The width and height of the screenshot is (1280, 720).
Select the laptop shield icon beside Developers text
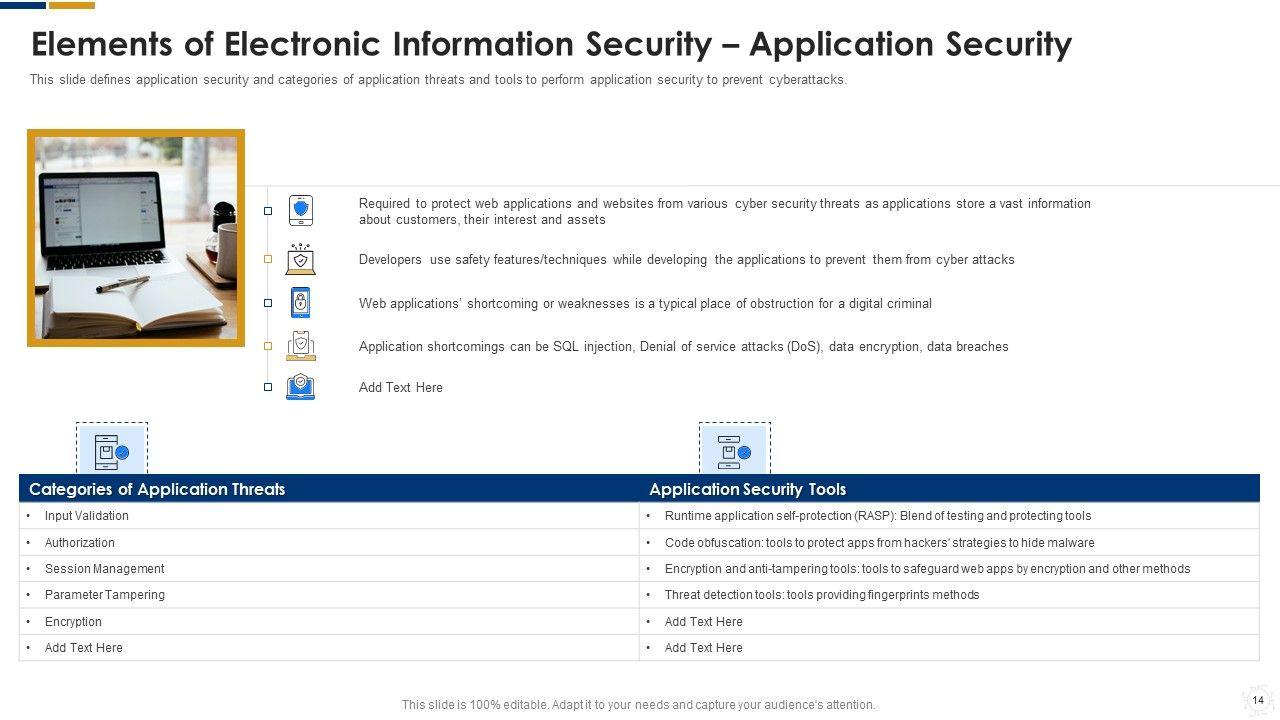click(300, 259)
